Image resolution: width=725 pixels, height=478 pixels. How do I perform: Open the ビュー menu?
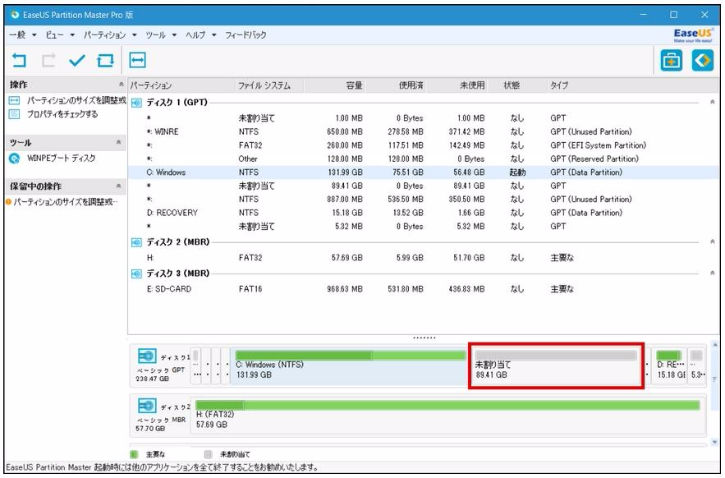click(x=60, y=35)
